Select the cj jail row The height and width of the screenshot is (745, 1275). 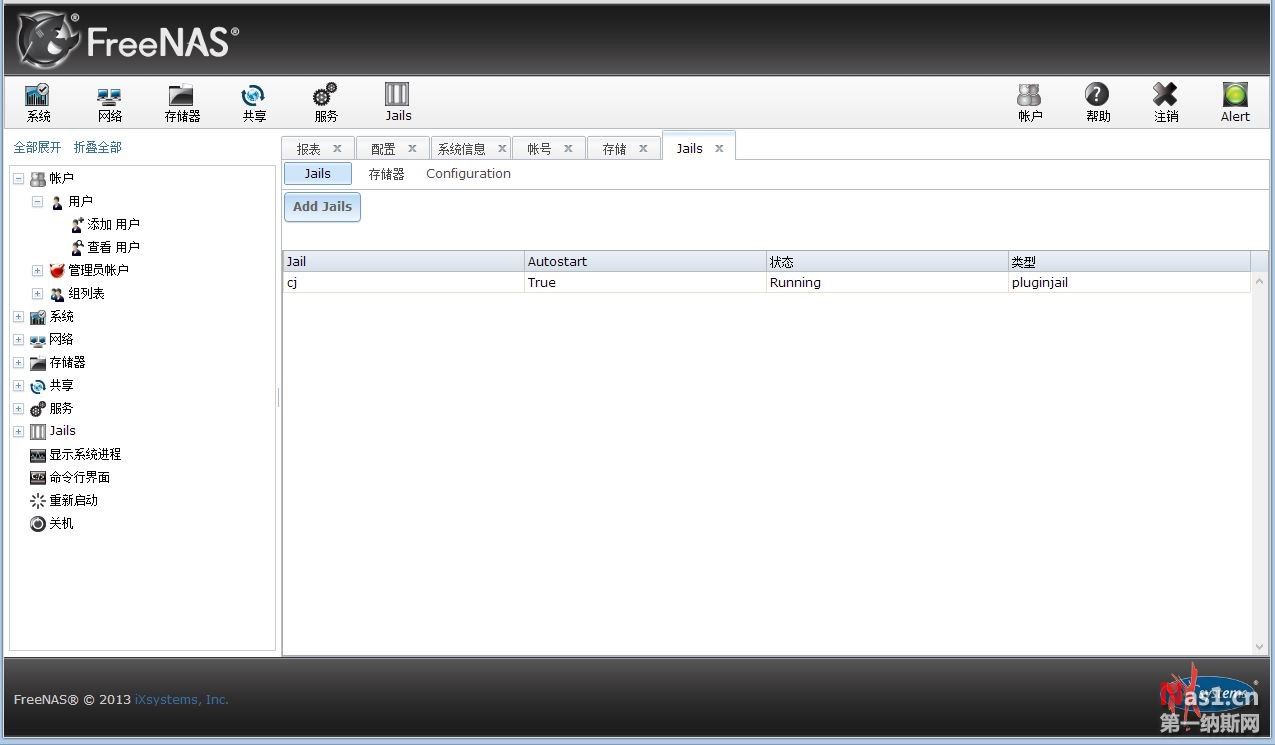click(x=767, y=282)
